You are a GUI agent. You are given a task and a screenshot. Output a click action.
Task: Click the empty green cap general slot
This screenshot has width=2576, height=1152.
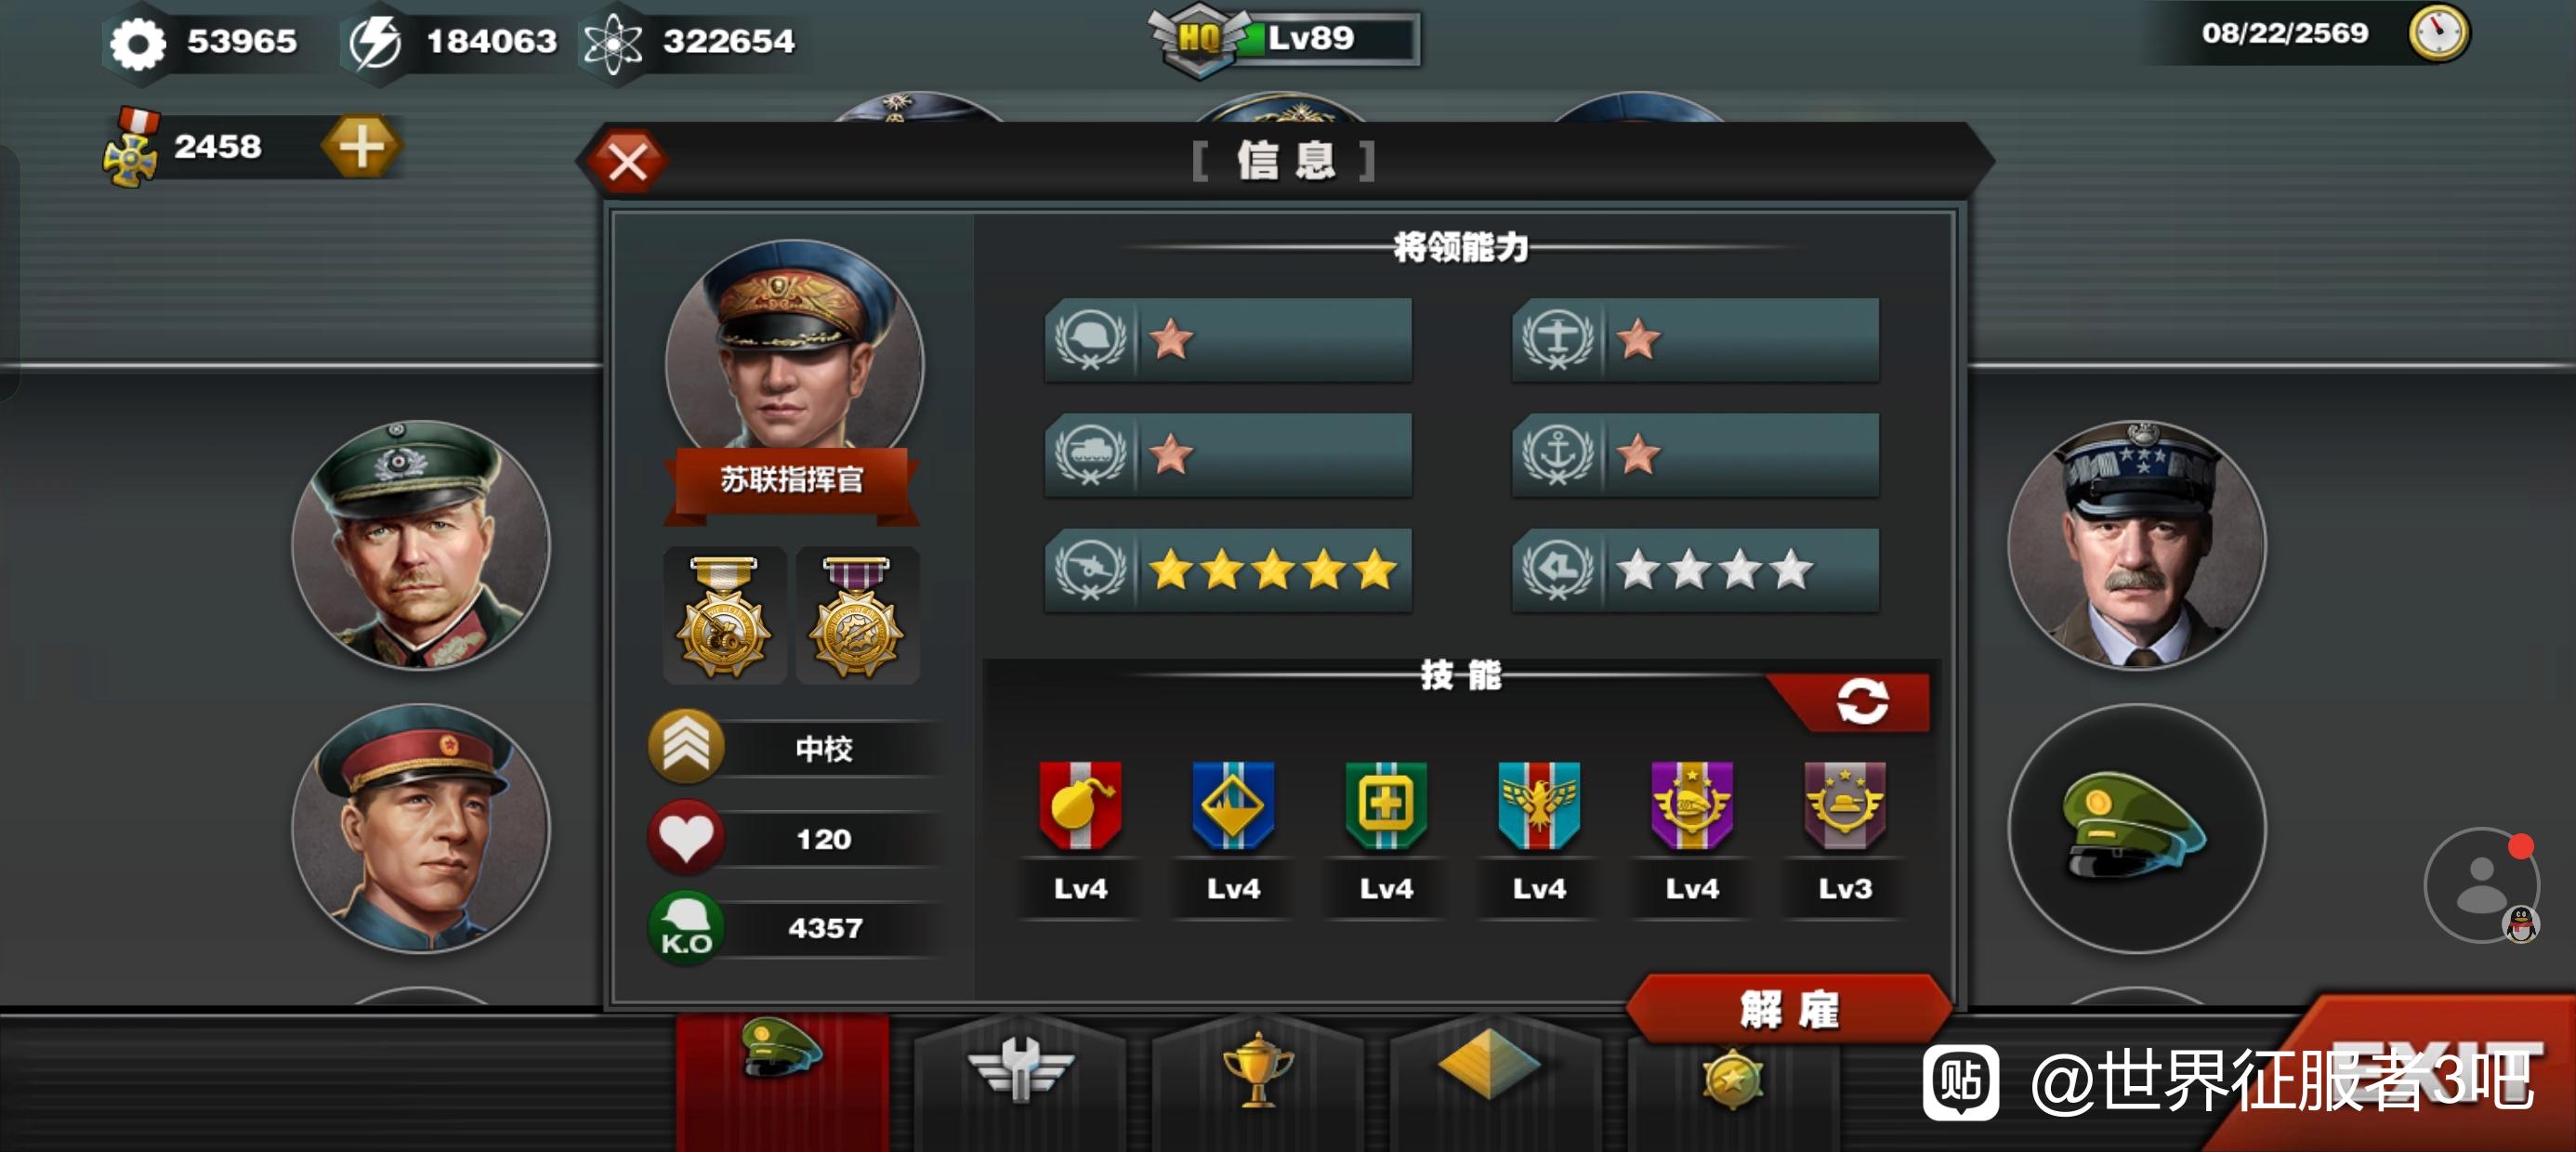click(2136, 829)
